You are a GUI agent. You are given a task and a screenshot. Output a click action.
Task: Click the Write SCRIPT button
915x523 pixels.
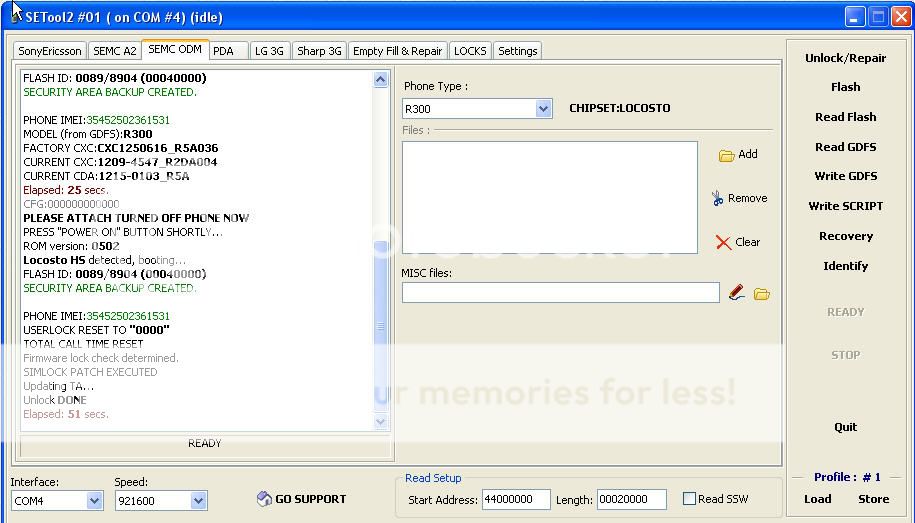coord(846,205)
